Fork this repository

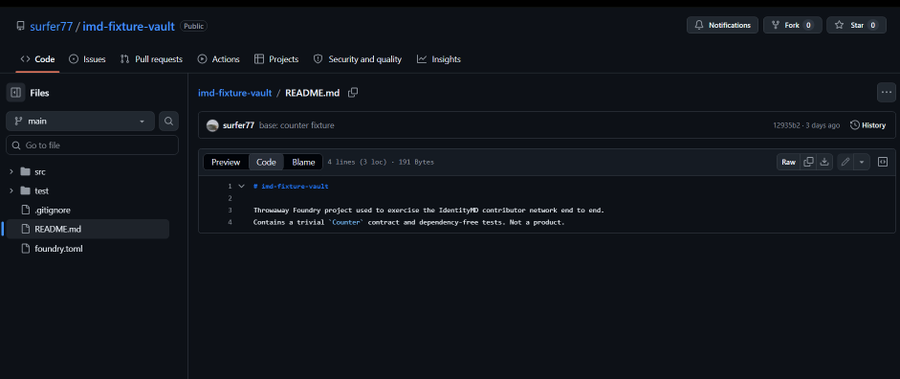point(792,25)
